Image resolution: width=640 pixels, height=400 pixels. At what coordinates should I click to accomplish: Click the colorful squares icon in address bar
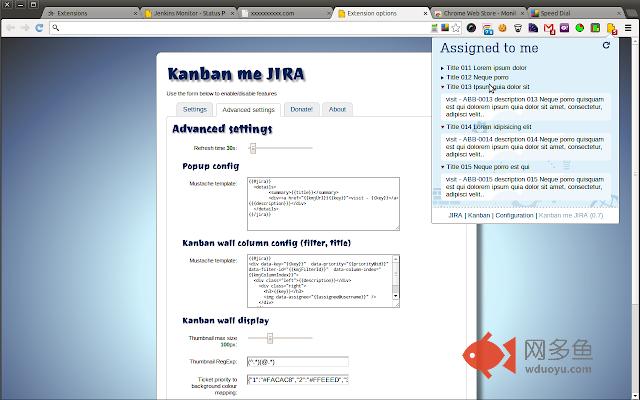point(445,28)
